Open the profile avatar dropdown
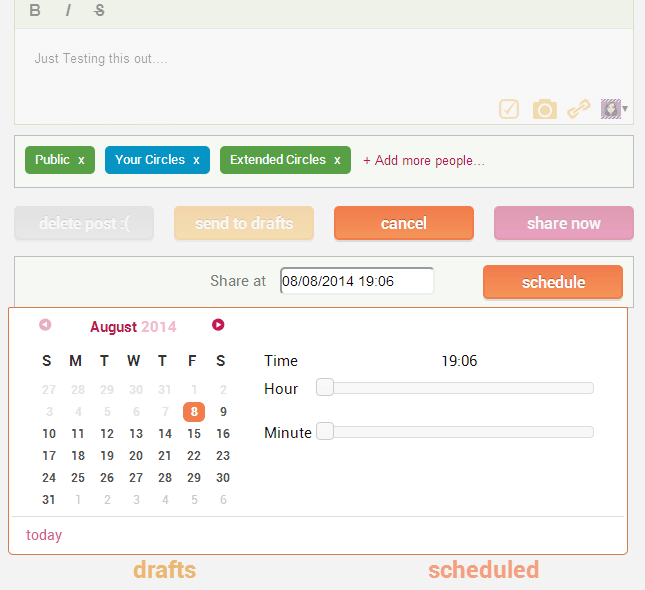The height and width of the screenshot is (590, 645). 614,109
